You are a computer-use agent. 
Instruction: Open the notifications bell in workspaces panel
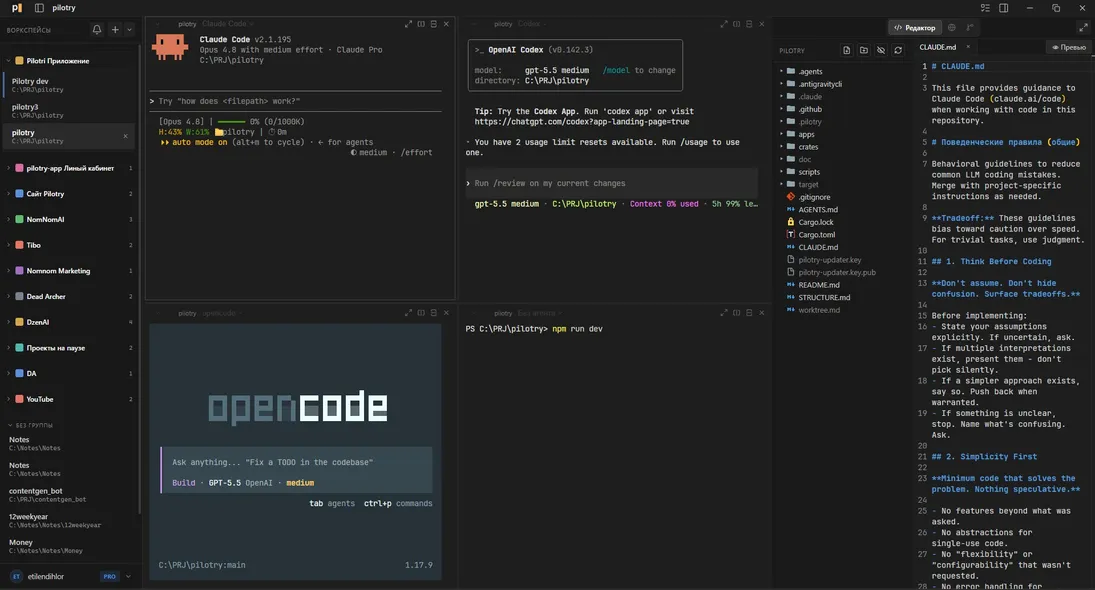pyautogui.click(x=97, y=29)
